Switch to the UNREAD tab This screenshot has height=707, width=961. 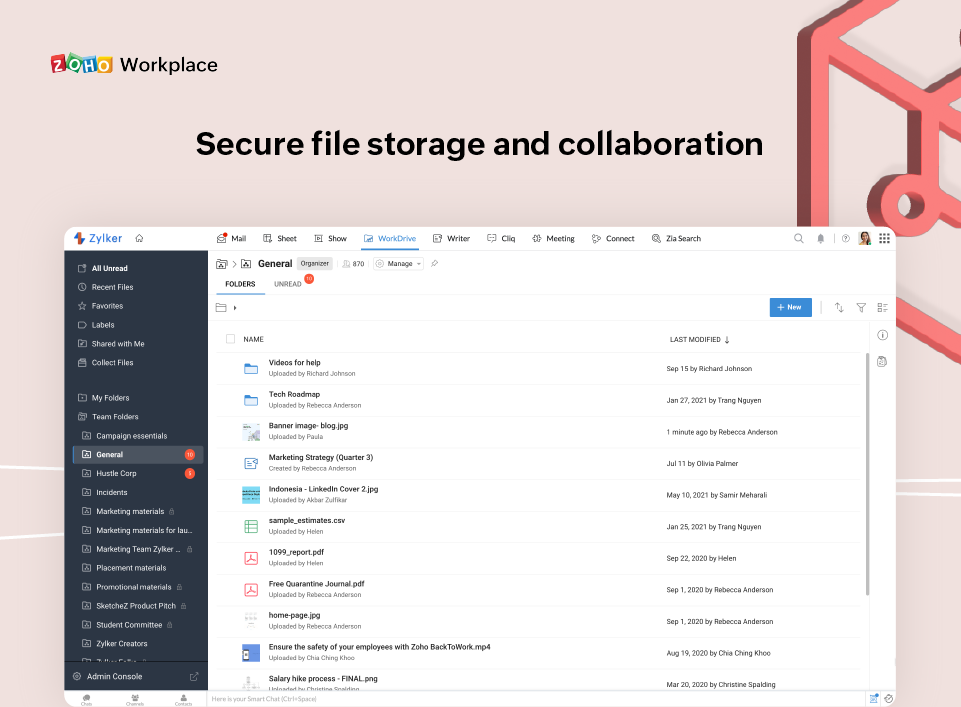click(287, 284)
